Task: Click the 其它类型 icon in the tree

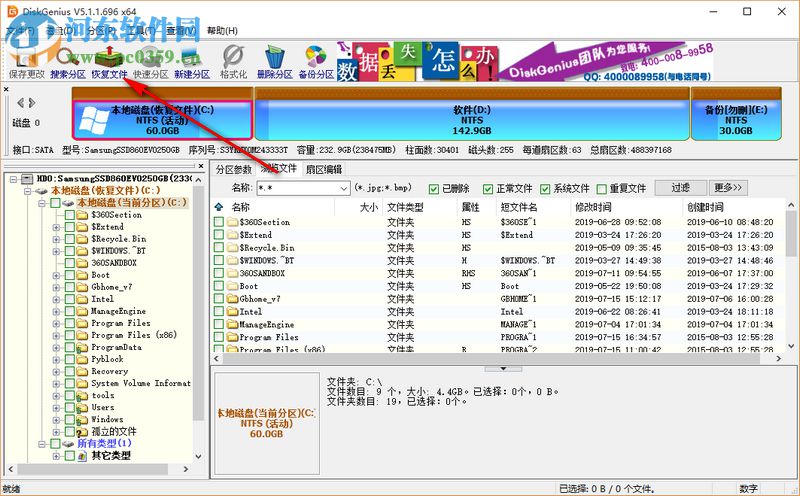Action: [82, 456]
